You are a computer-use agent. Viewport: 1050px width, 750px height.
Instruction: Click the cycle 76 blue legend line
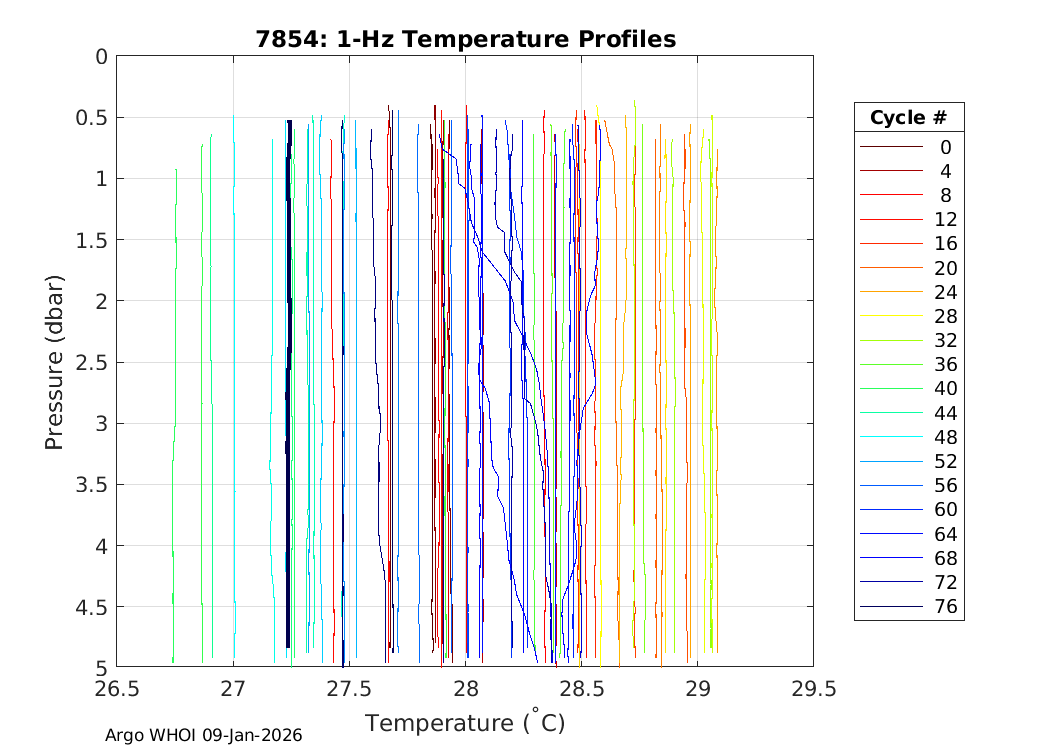tap(890, 607)
